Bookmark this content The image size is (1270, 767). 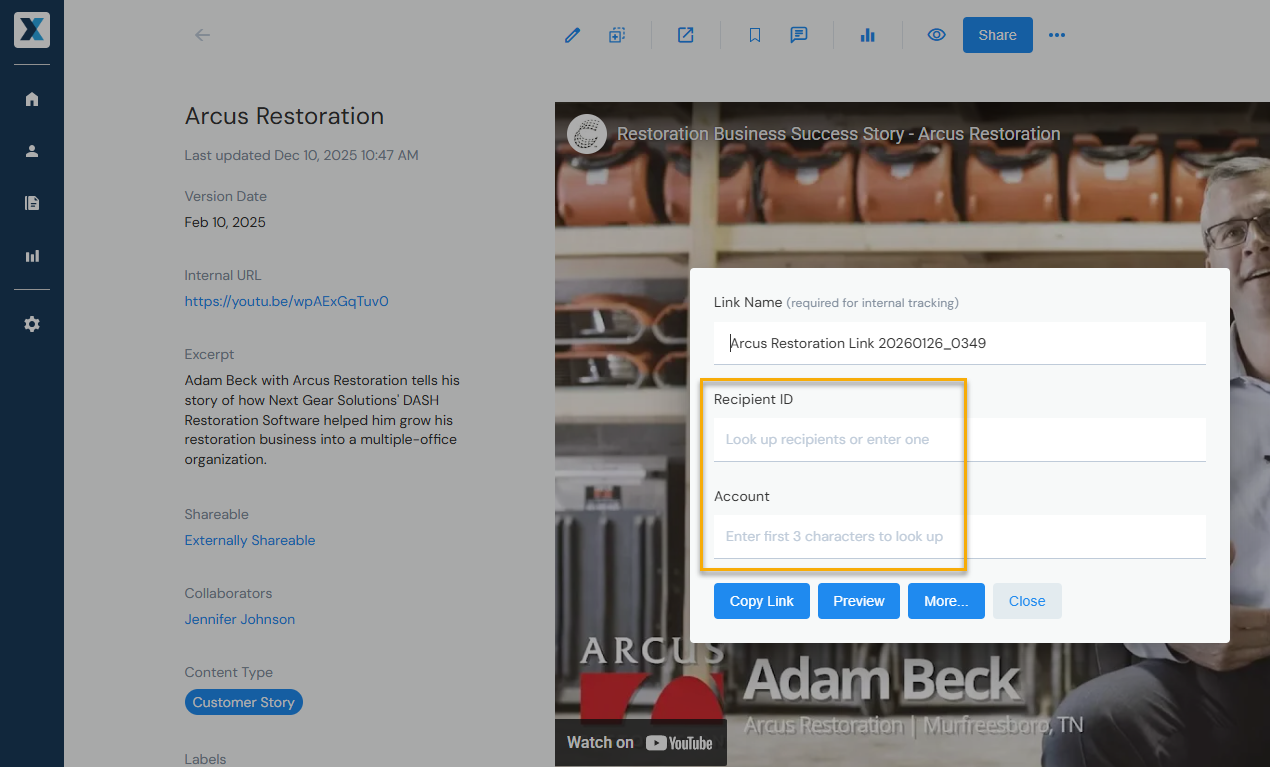(755, 35)
